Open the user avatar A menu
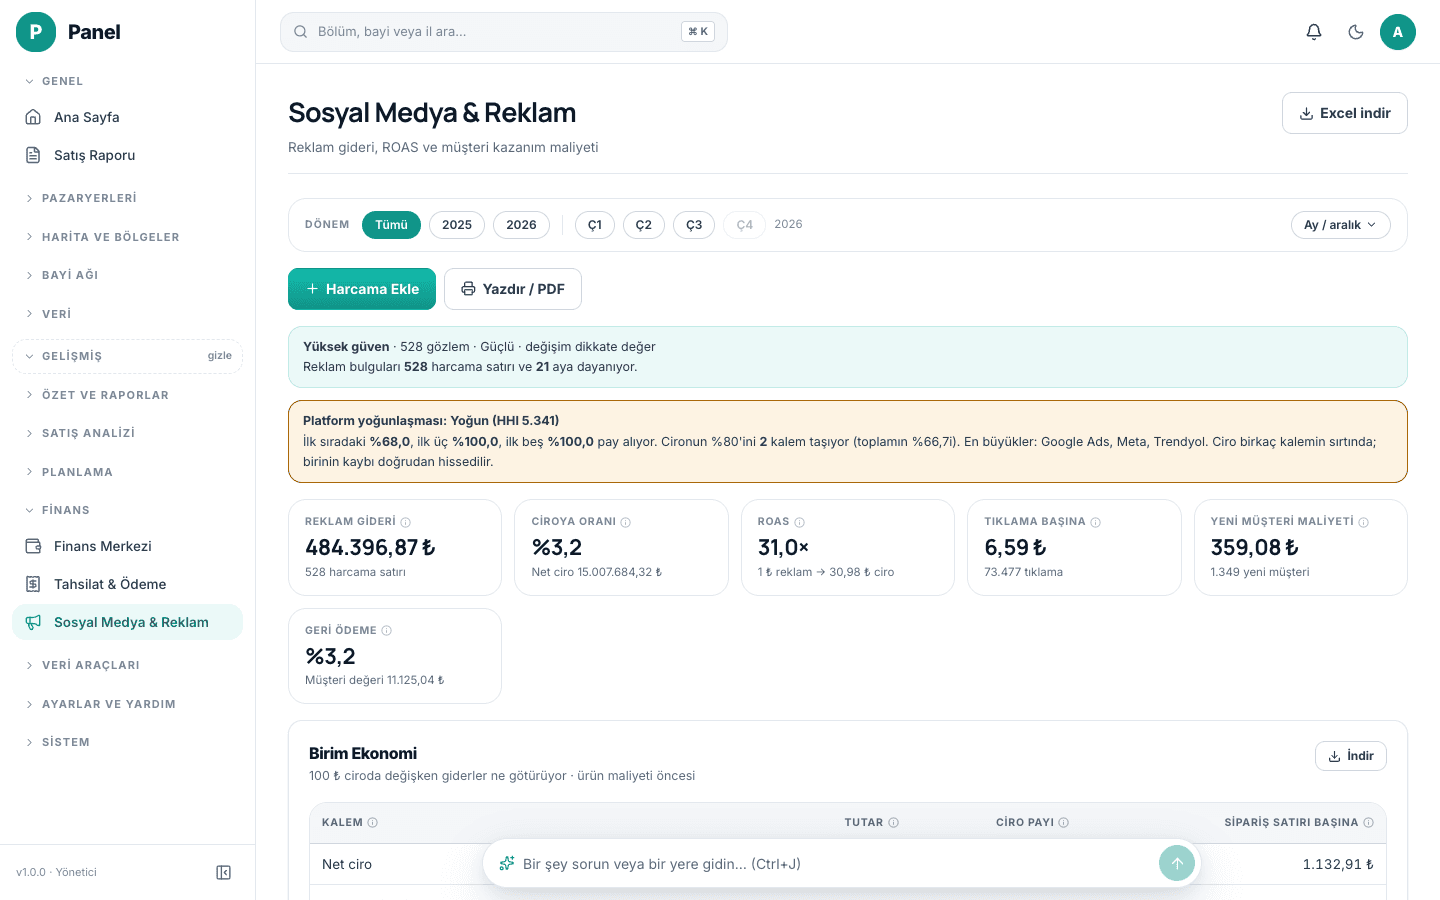Viewport: 1440px width, 900px height. pos(1398,32)
